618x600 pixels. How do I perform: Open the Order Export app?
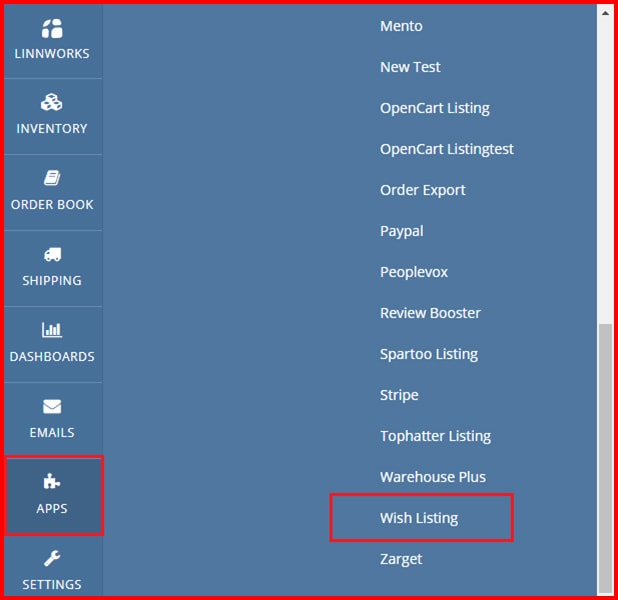[423, 190]
